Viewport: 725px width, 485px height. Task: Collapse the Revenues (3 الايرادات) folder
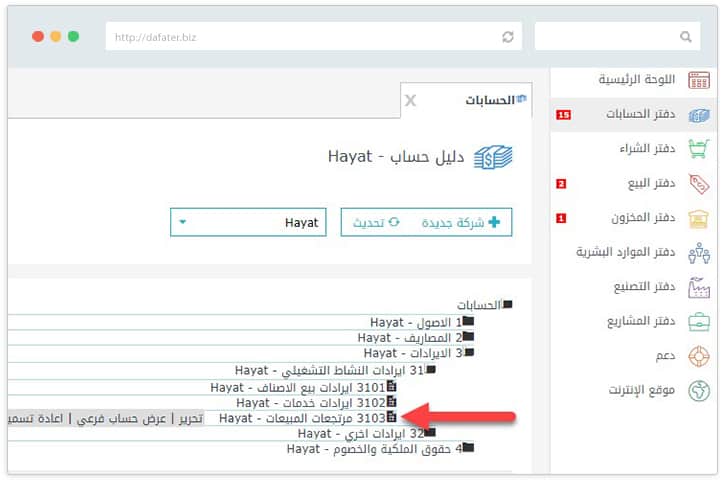469,353
